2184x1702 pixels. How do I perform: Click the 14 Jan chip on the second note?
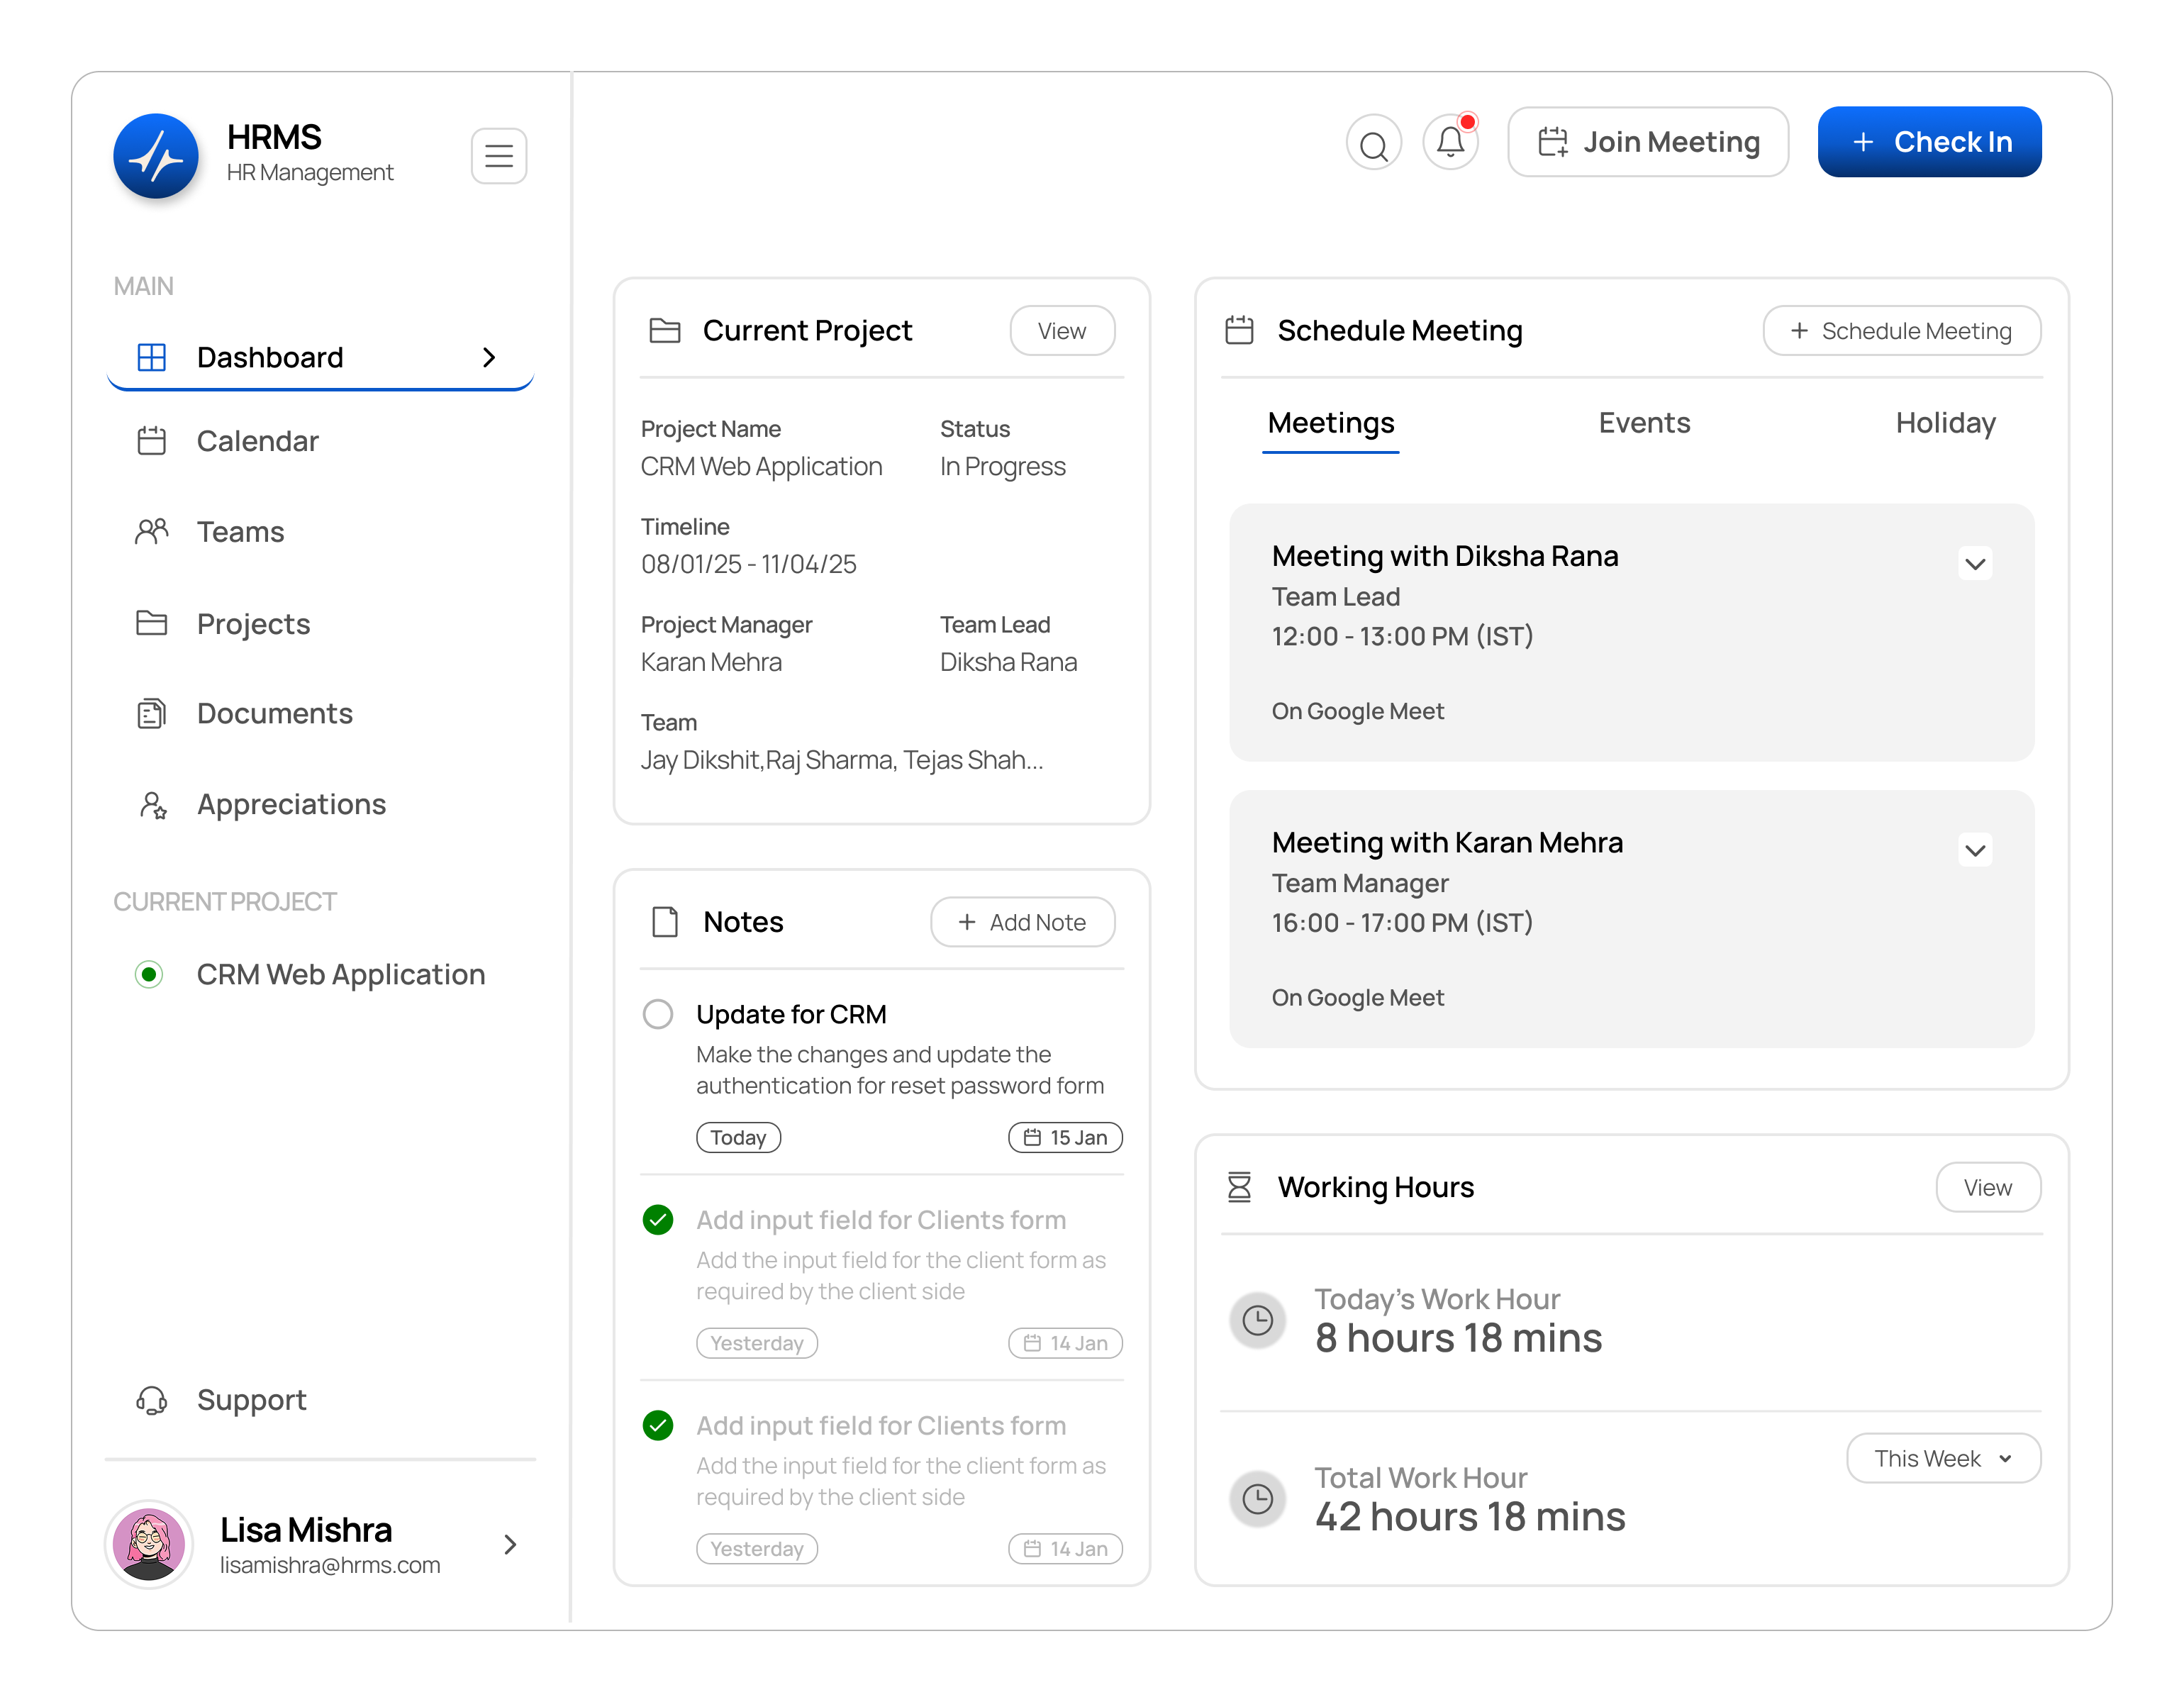1065,1343
